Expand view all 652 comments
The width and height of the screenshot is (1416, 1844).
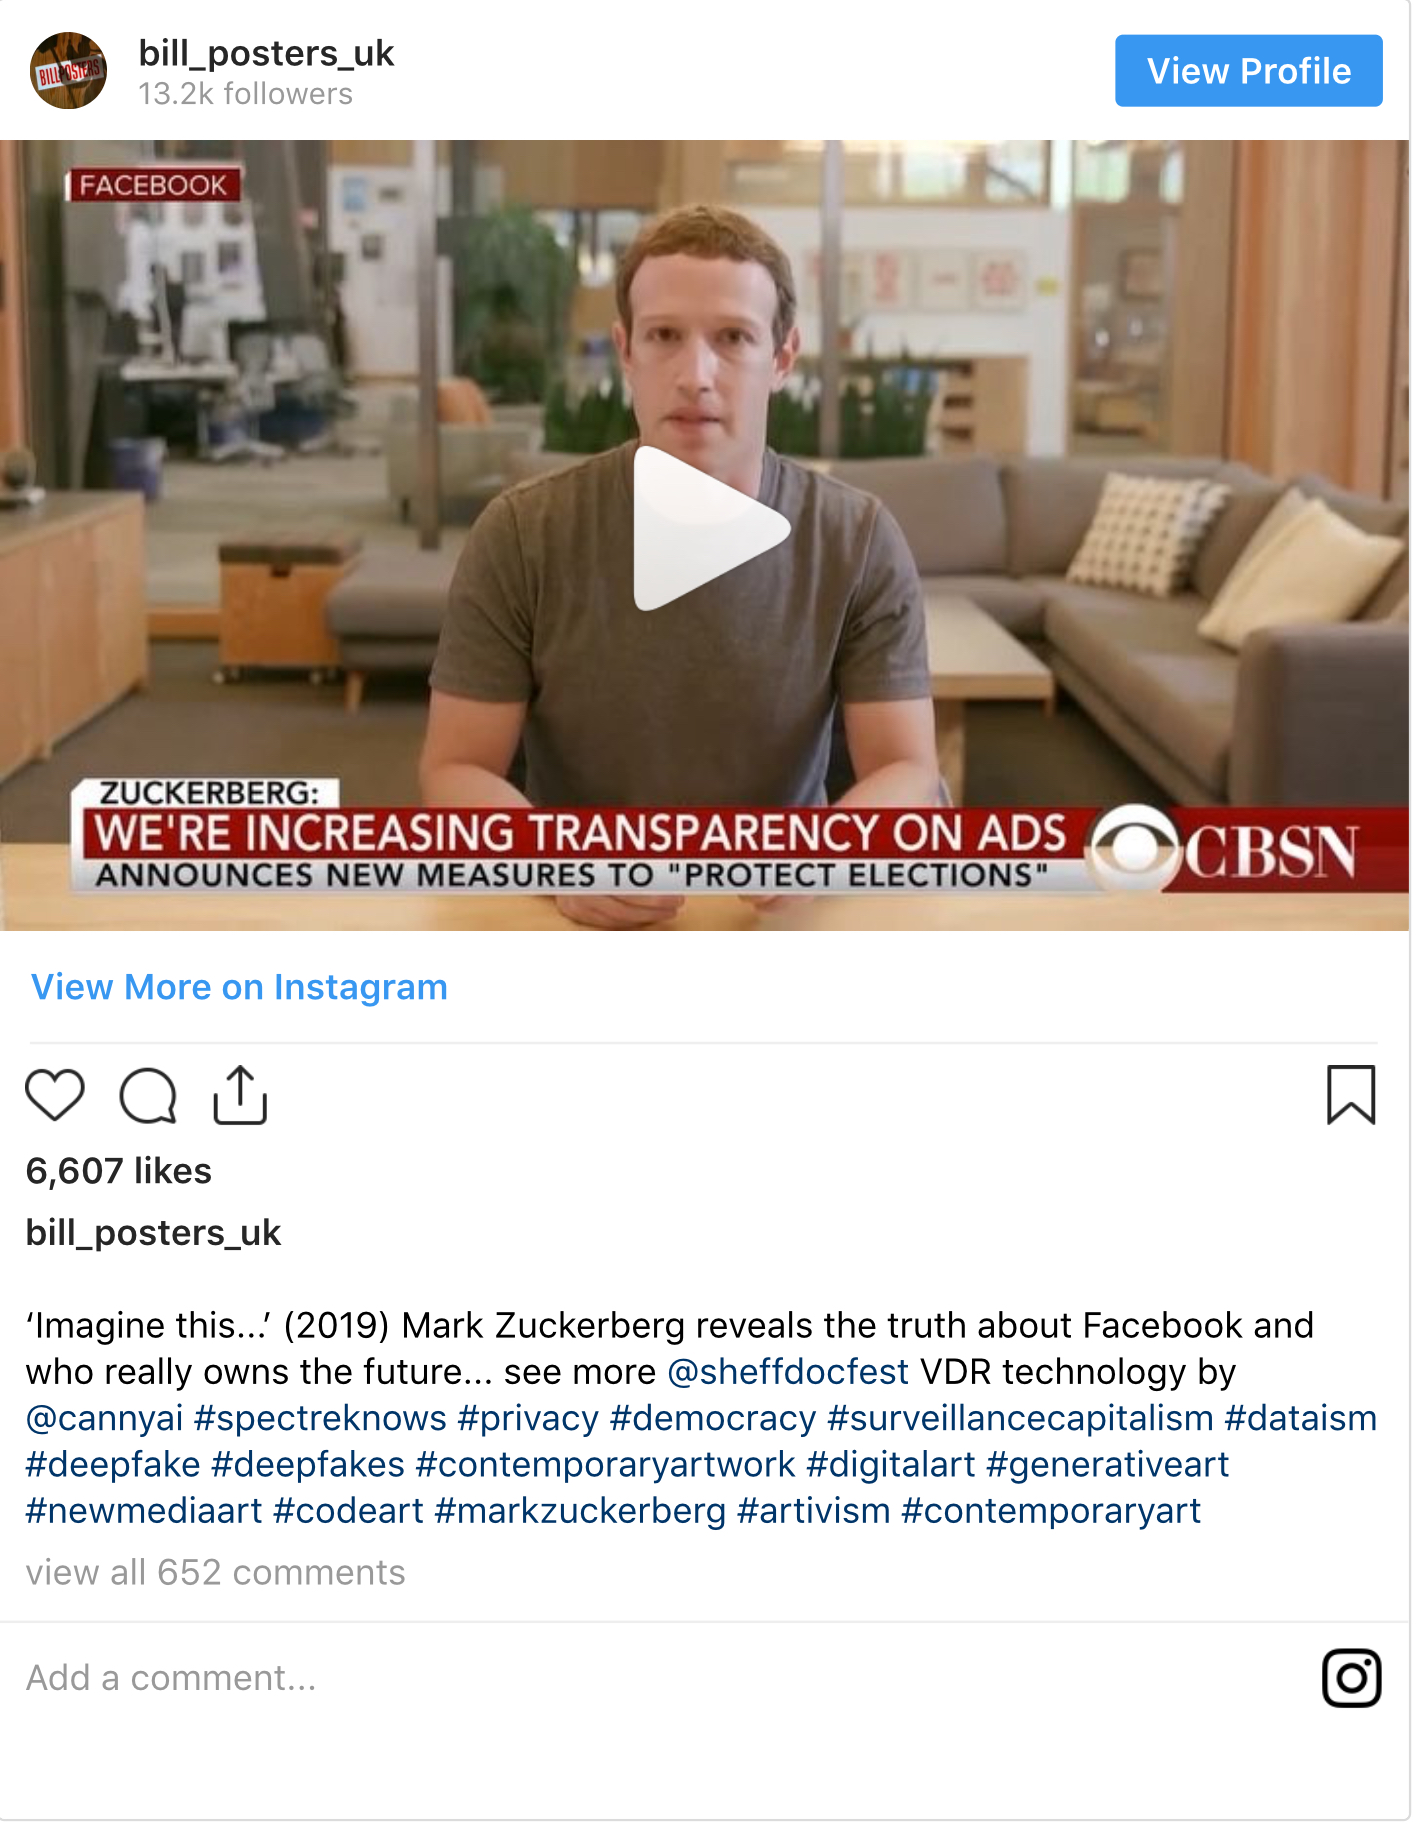pyautogui.click(x=216, y=1573)
